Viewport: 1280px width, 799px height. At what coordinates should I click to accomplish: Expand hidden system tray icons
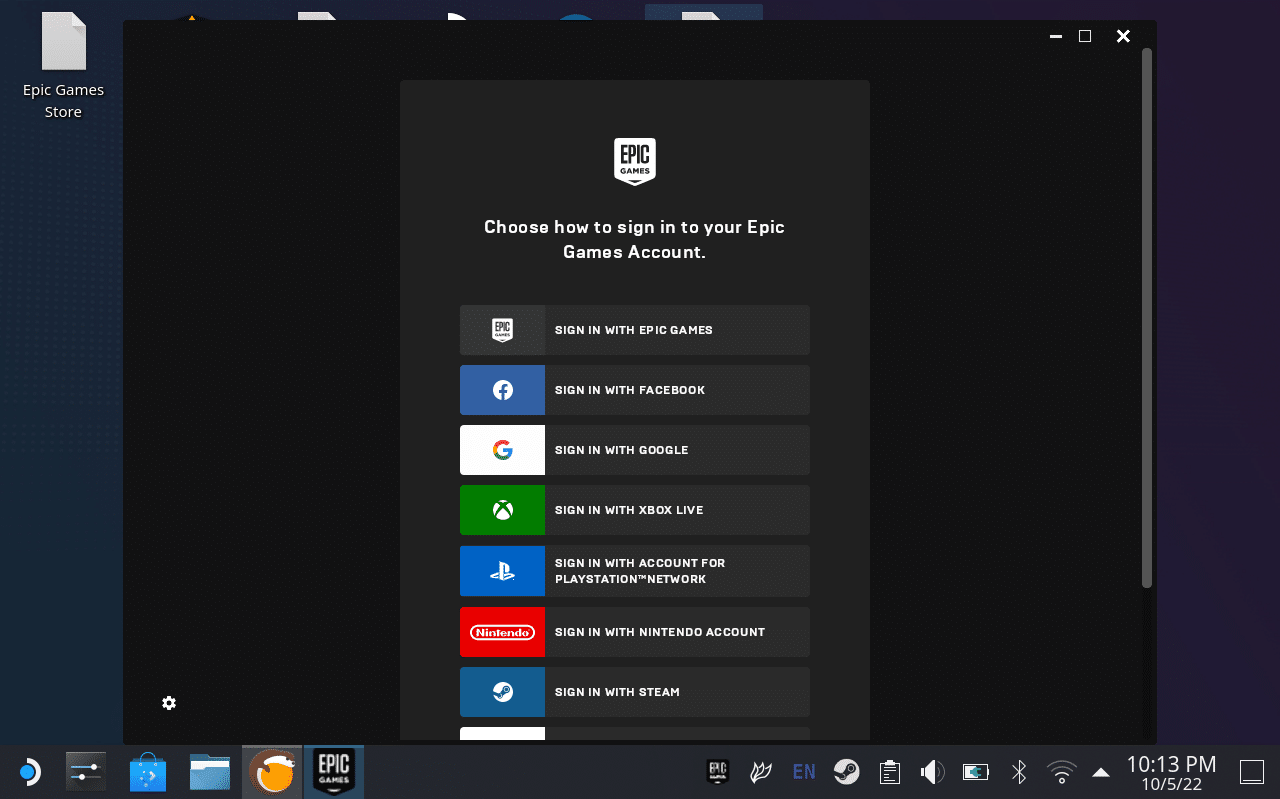click(x=1101, y=772)
